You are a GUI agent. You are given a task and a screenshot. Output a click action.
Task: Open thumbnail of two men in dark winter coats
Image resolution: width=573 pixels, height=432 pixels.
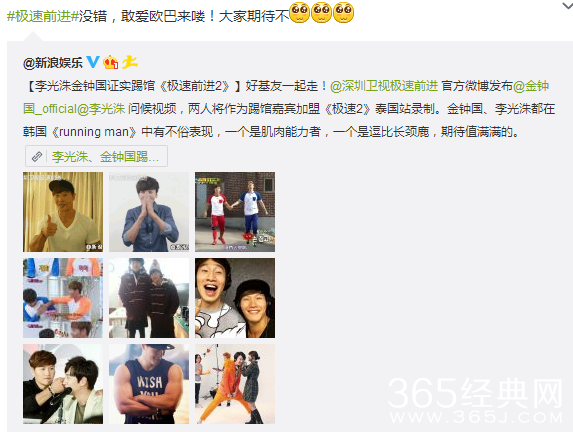click(x=149, y=298)
